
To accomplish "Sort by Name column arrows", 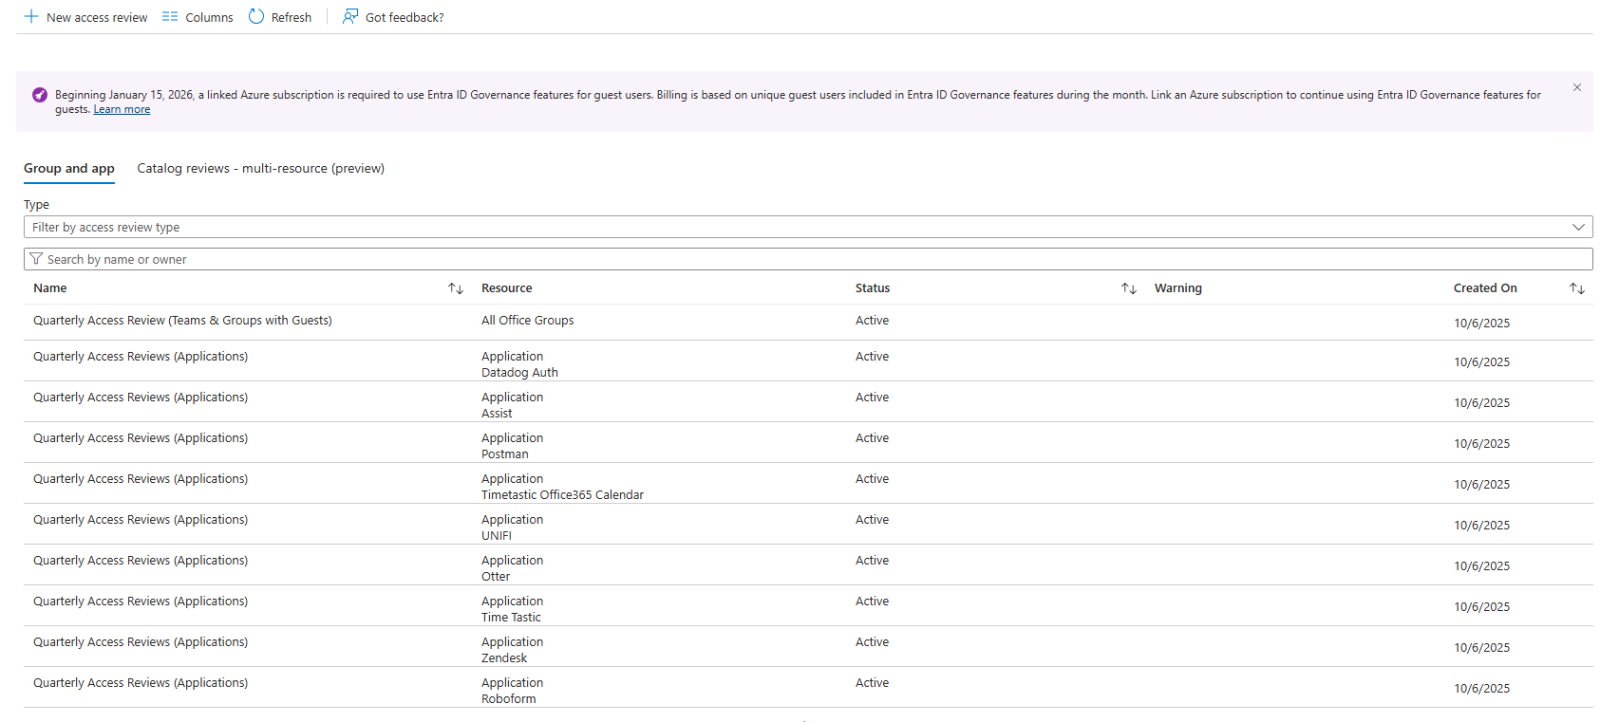I will 456,288.
